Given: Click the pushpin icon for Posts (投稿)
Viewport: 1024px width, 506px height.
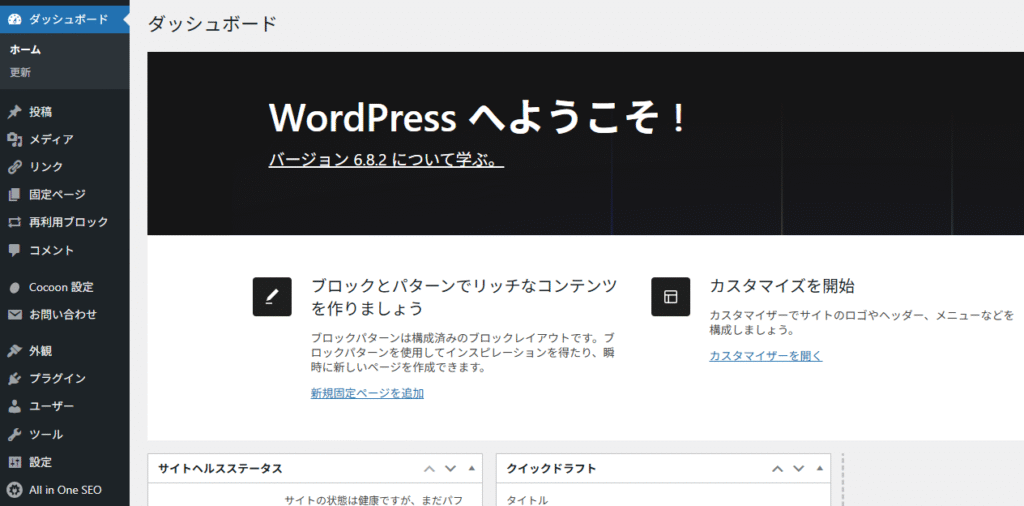Looking at the screenshot, I should [14, 112].
